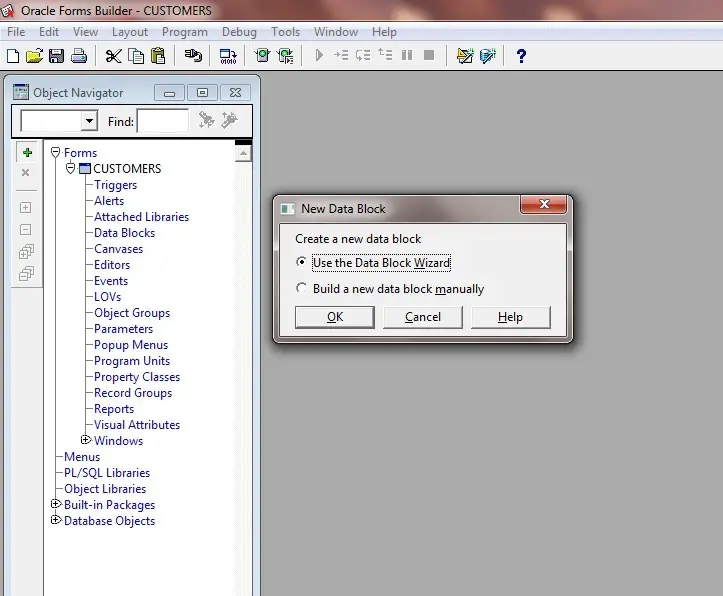Click the Paste clipboard icon
This screenshot has height=596, width=723.
click(158, 56)
